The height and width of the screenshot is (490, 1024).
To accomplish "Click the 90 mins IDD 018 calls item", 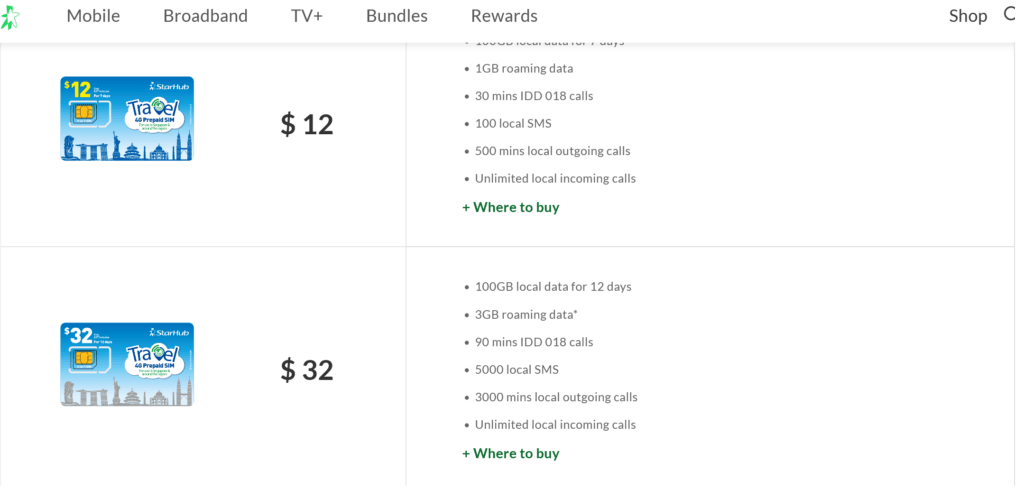I will [x=534, y=342].
